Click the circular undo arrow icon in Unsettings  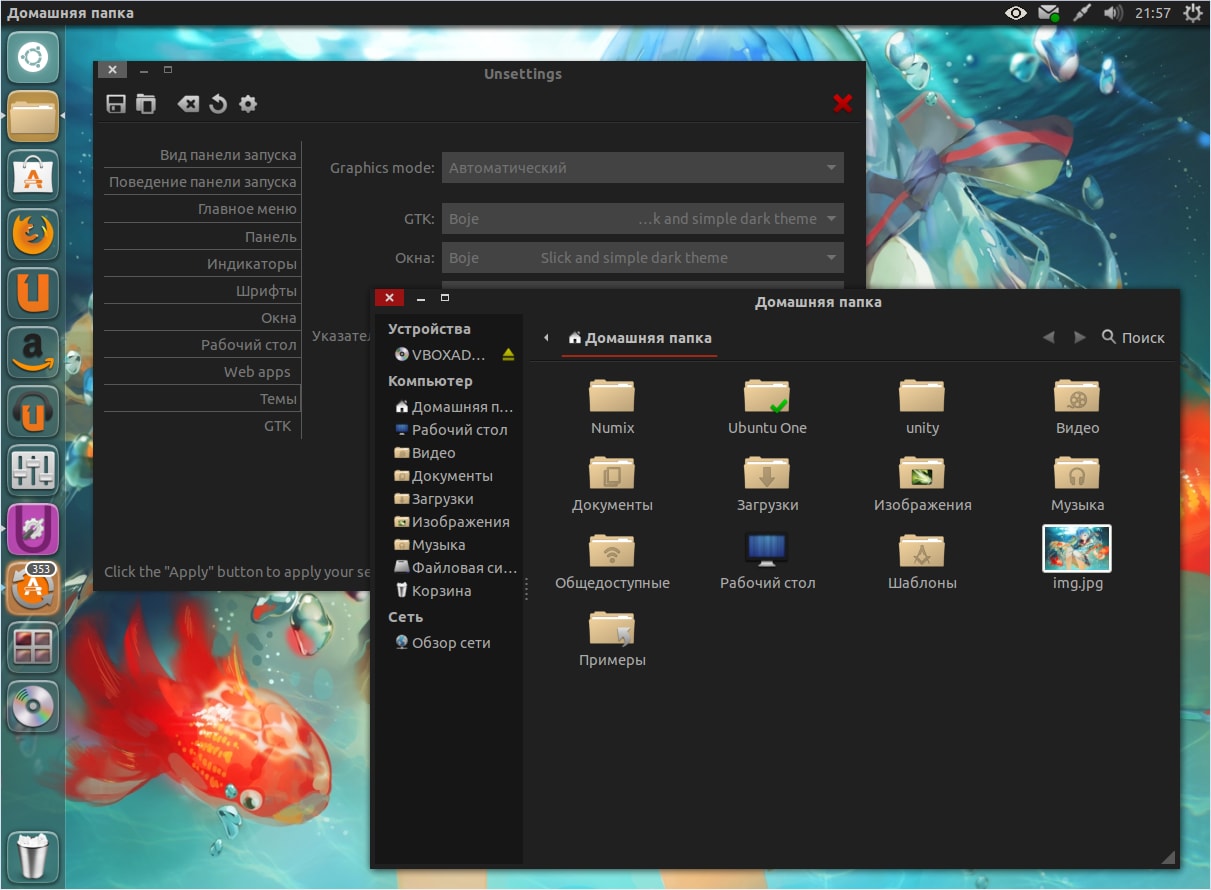tap(218, 103)
